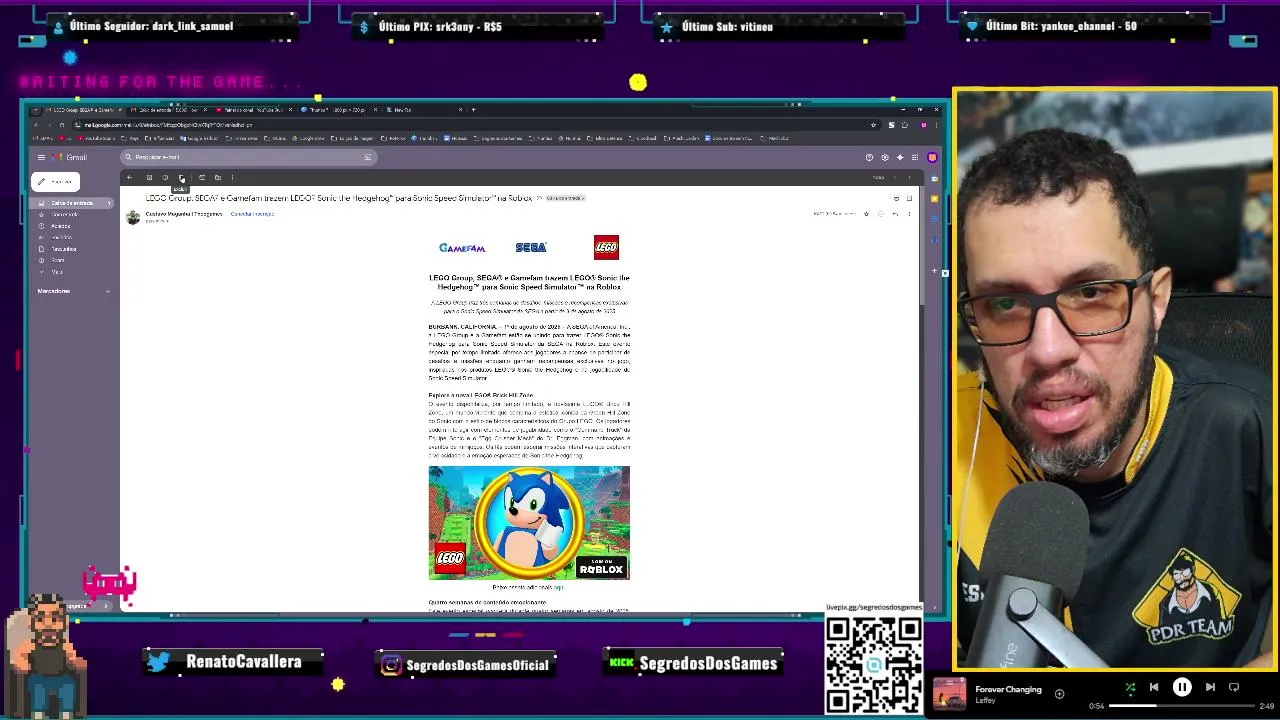Open message more options menu
Viewport: 1280px width, 720px height.
(x=909, y=214)
